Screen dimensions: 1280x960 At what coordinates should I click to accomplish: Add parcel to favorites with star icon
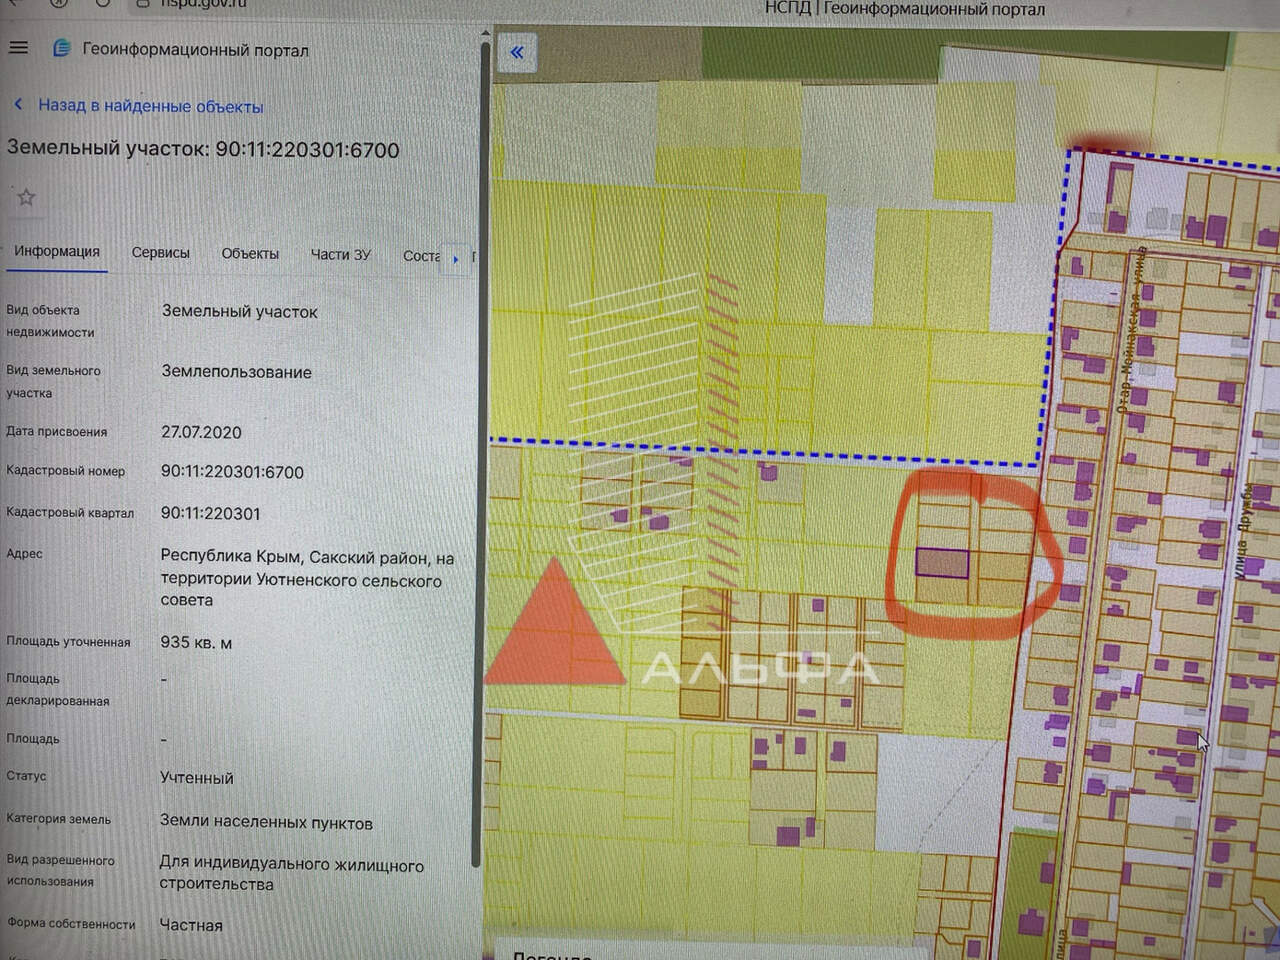pos(26,197)
